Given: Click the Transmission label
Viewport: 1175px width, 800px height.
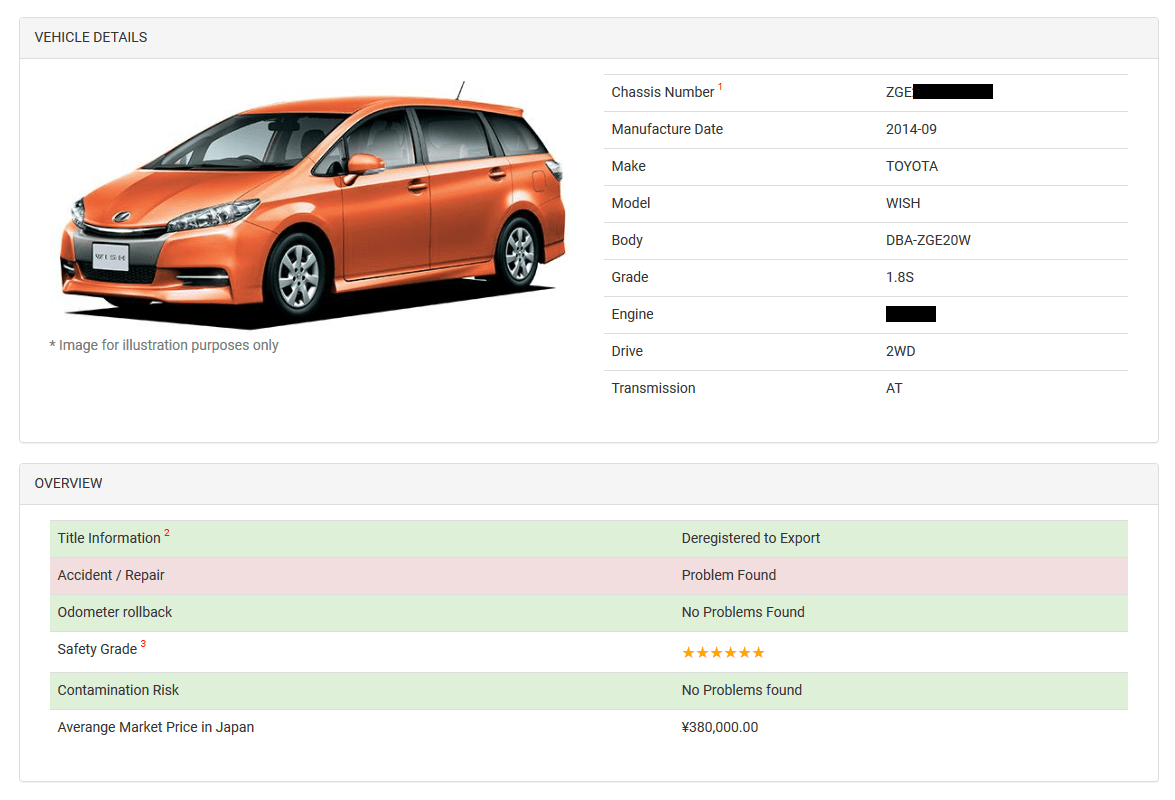Looking at the screenshot, I should [x=653, y=388].
